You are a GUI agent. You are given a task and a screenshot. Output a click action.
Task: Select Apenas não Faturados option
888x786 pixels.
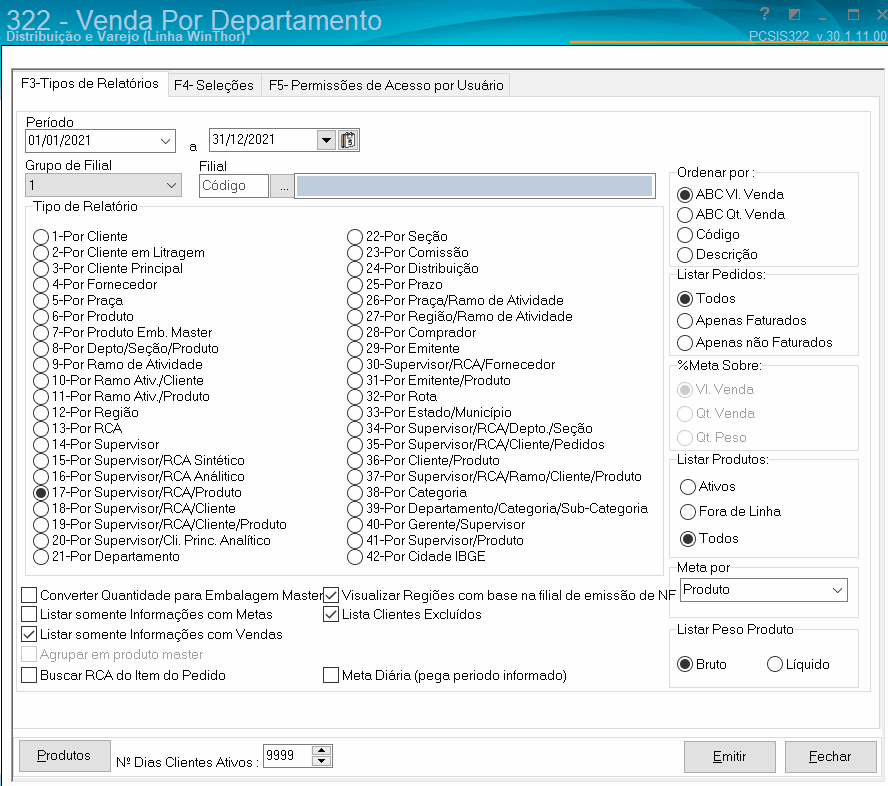(x=754, y=343)
